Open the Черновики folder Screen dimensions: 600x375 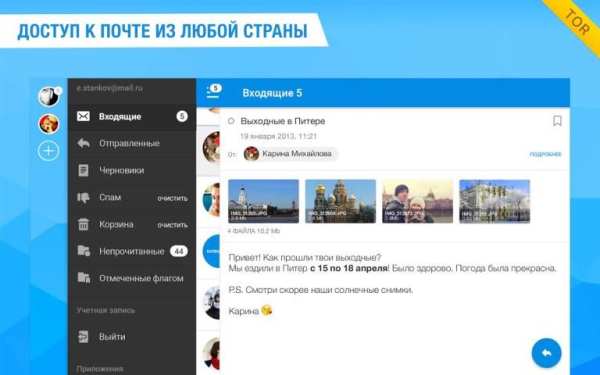132,170
